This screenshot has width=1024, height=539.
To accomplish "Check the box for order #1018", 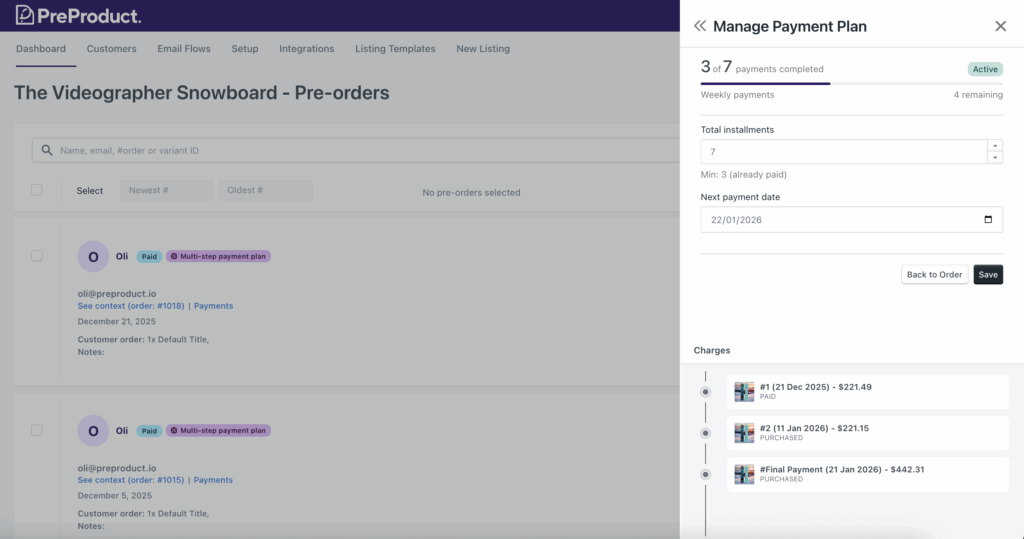I will click(37, 256).
